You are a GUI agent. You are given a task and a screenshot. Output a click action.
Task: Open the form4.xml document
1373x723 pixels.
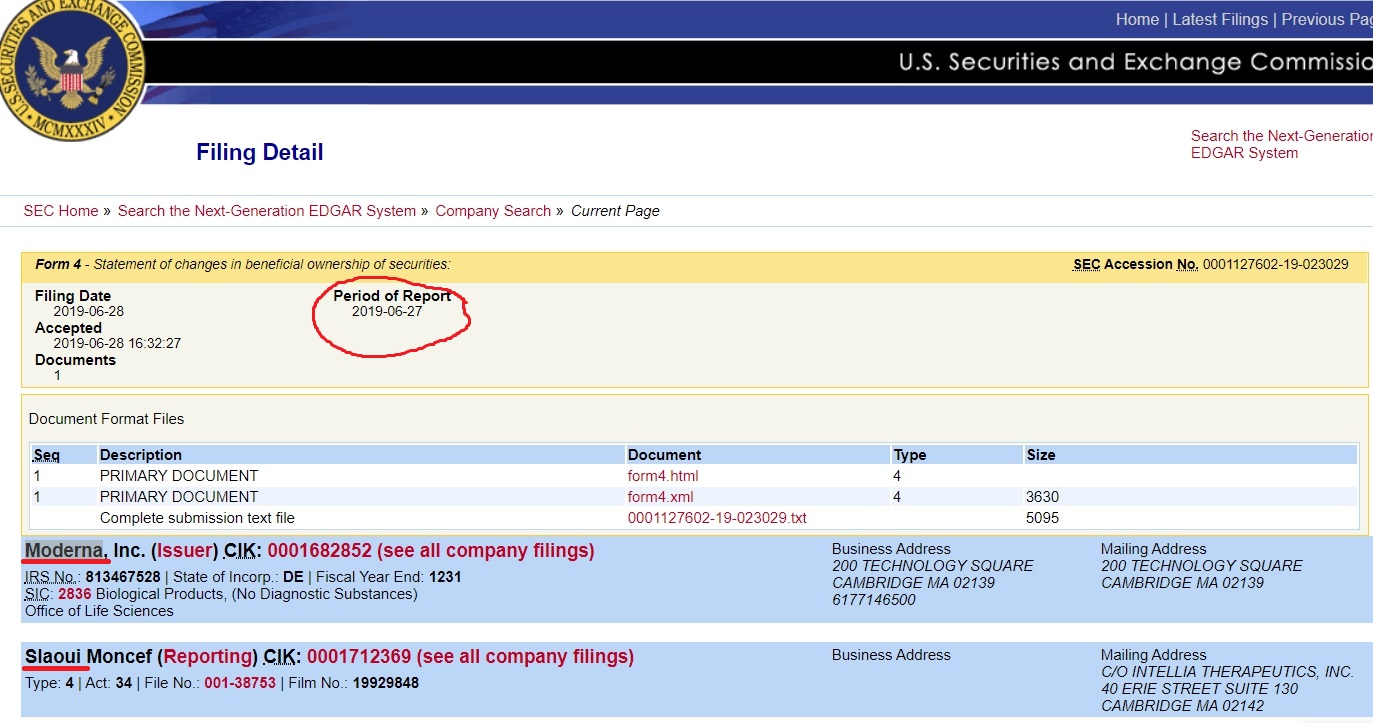click(x=660, y=497)
